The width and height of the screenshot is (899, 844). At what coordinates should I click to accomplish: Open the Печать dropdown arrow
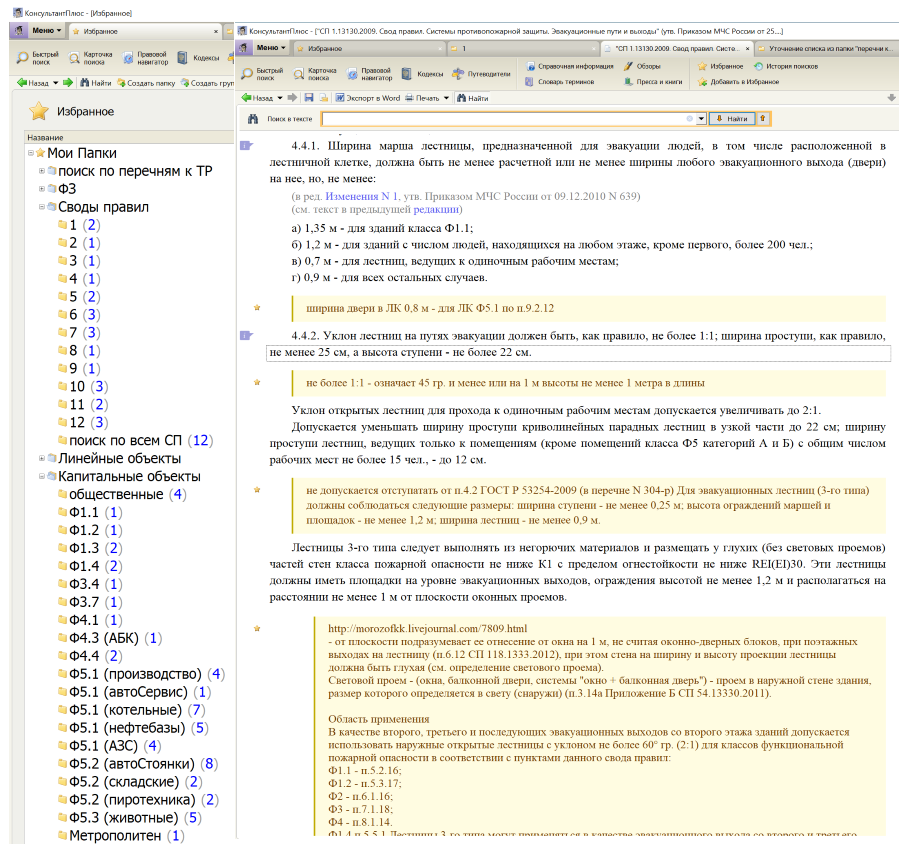coord(446,98)
